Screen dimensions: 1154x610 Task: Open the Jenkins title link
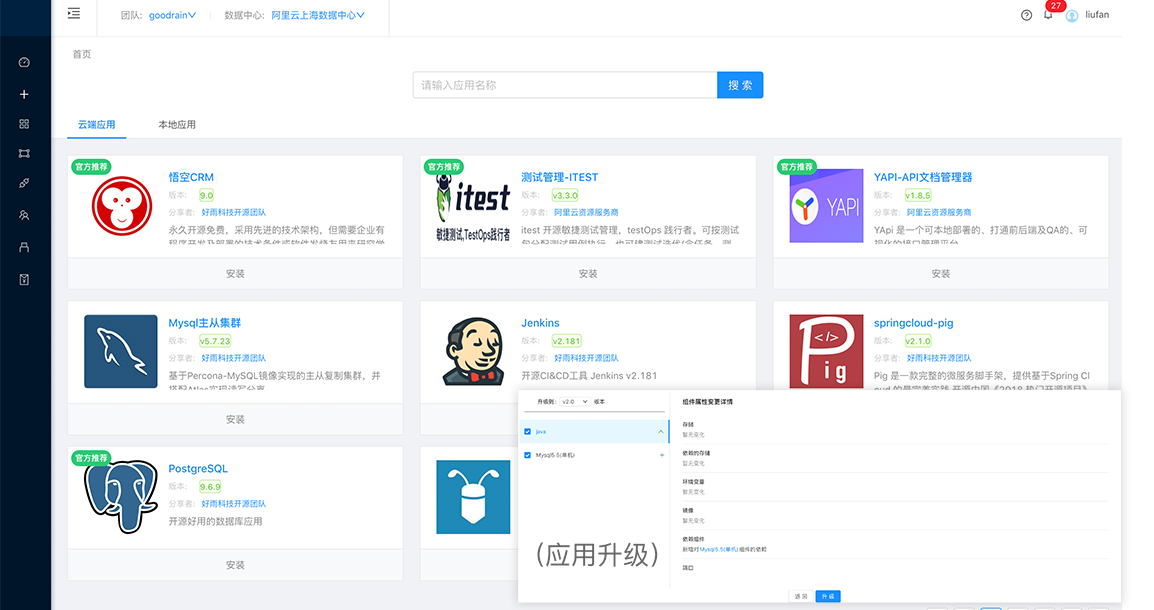540,323
